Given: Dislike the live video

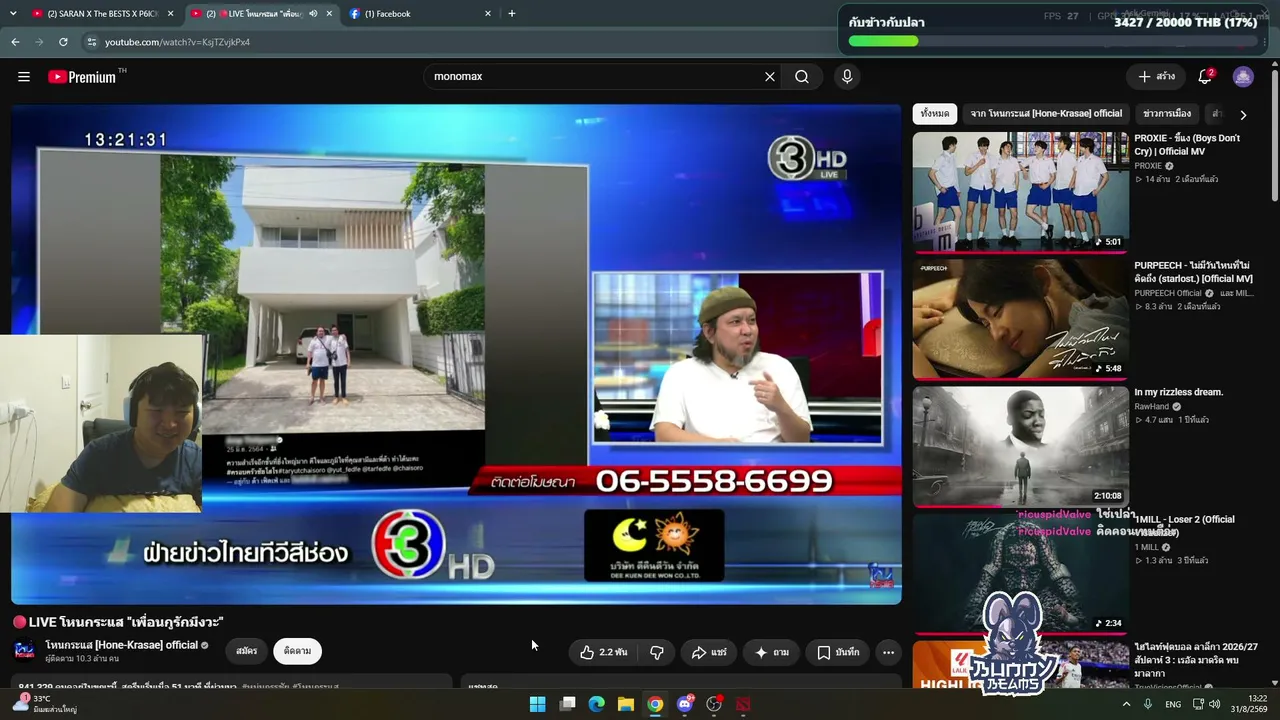Looking at the screenshot, I should [x=657, y=652].
